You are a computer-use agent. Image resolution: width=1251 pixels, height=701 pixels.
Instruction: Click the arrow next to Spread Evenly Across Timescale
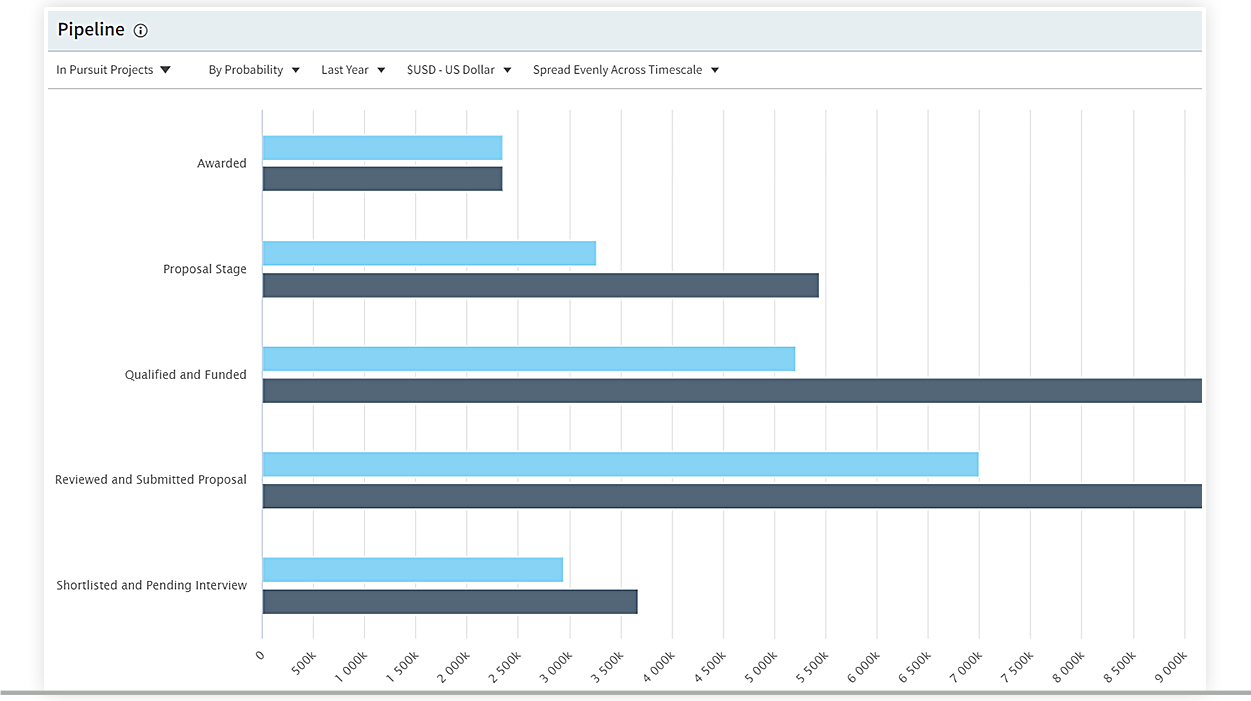714,69
